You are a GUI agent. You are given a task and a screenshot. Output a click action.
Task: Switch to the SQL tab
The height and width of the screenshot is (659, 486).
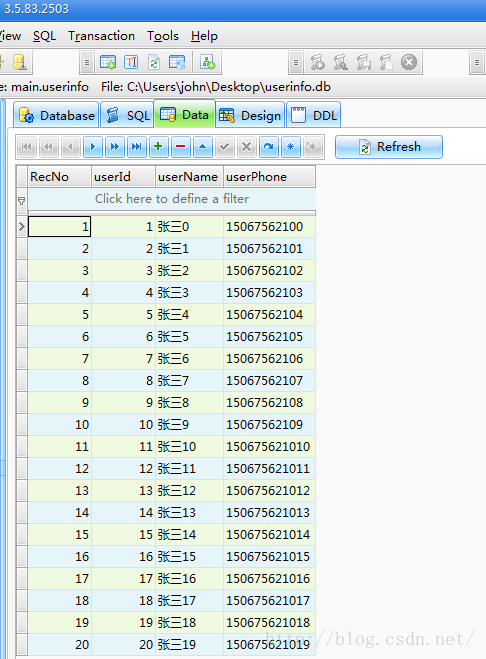pos(127,115)
